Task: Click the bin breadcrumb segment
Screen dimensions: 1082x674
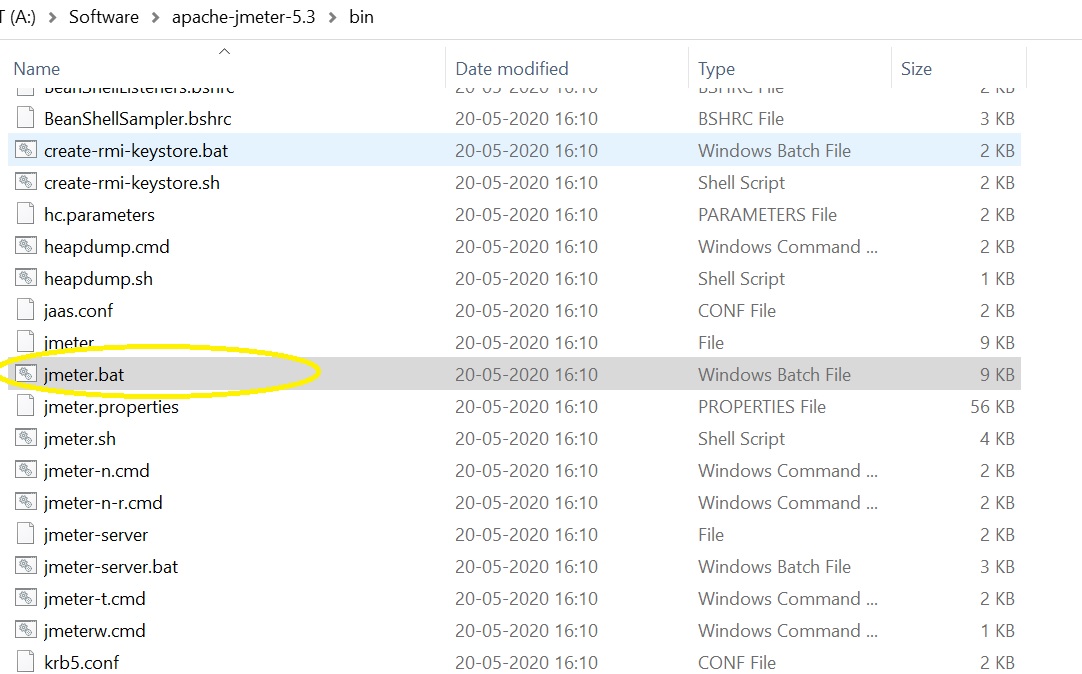Action: click(361, 17)
